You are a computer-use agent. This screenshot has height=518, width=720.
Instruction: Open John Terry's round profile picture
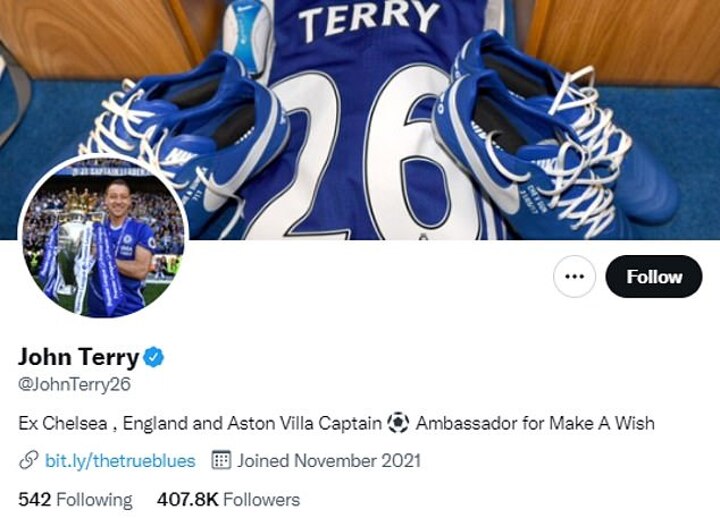click(x=104, y=238)
